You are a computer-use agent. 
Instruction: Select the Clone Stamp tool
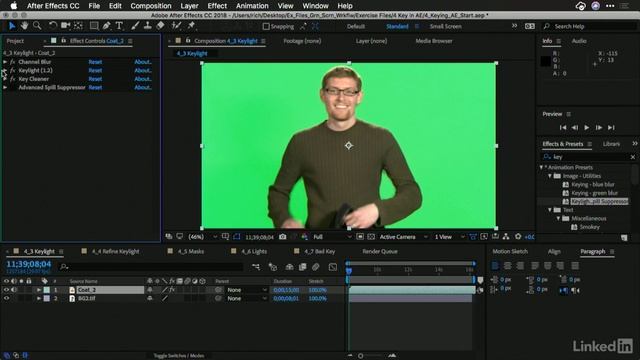coord(147,26)
